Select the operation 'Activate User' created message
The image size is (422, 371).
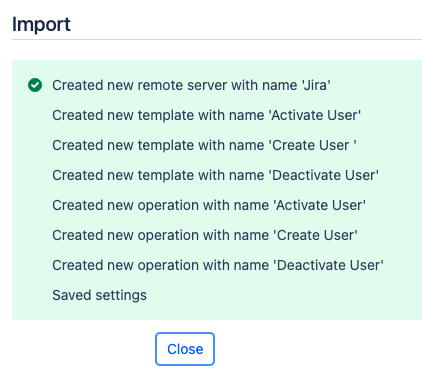click(209, 205)
